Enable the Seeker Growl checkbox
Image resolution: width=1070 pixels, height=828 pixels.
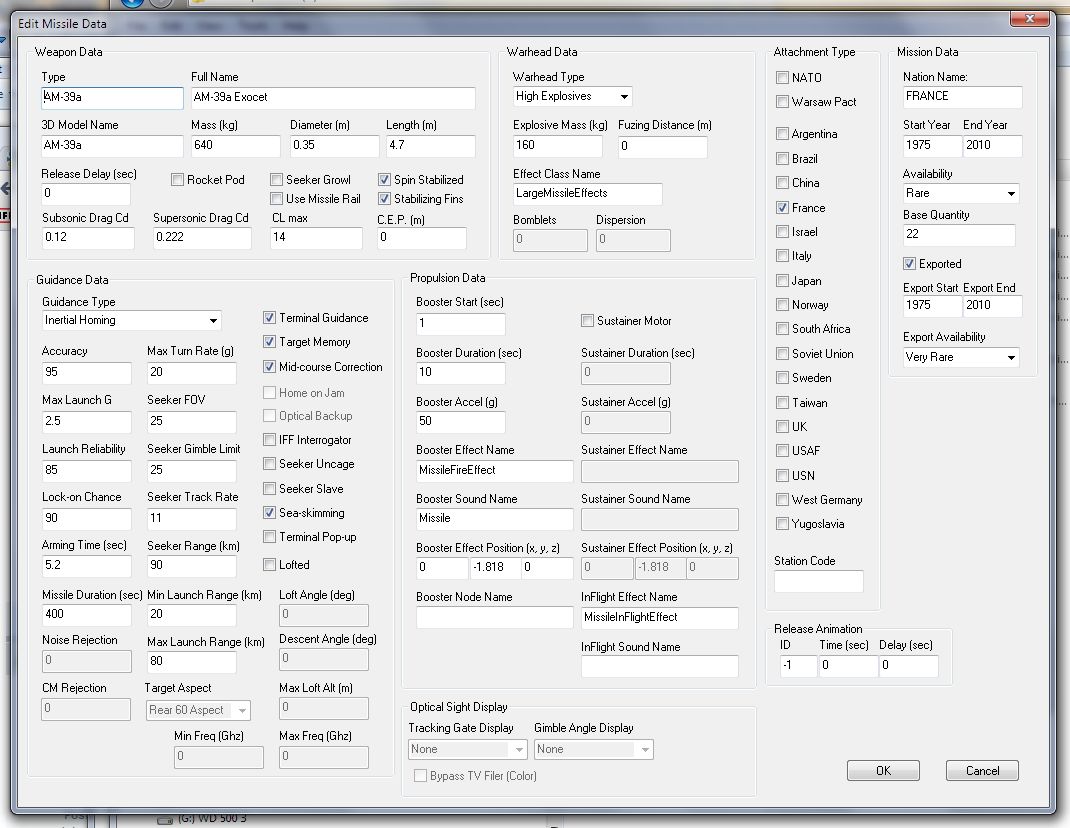tap(276, 180)
